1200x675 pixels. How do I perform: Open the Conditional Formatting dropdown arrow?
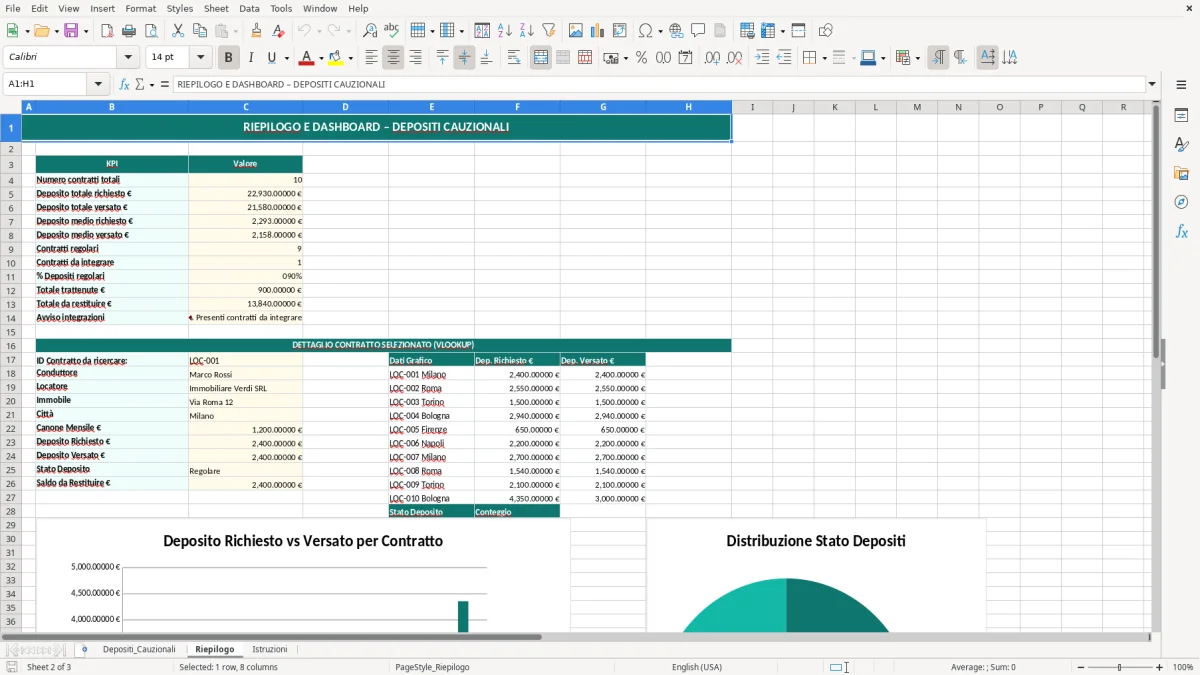[x=917, y=58]
